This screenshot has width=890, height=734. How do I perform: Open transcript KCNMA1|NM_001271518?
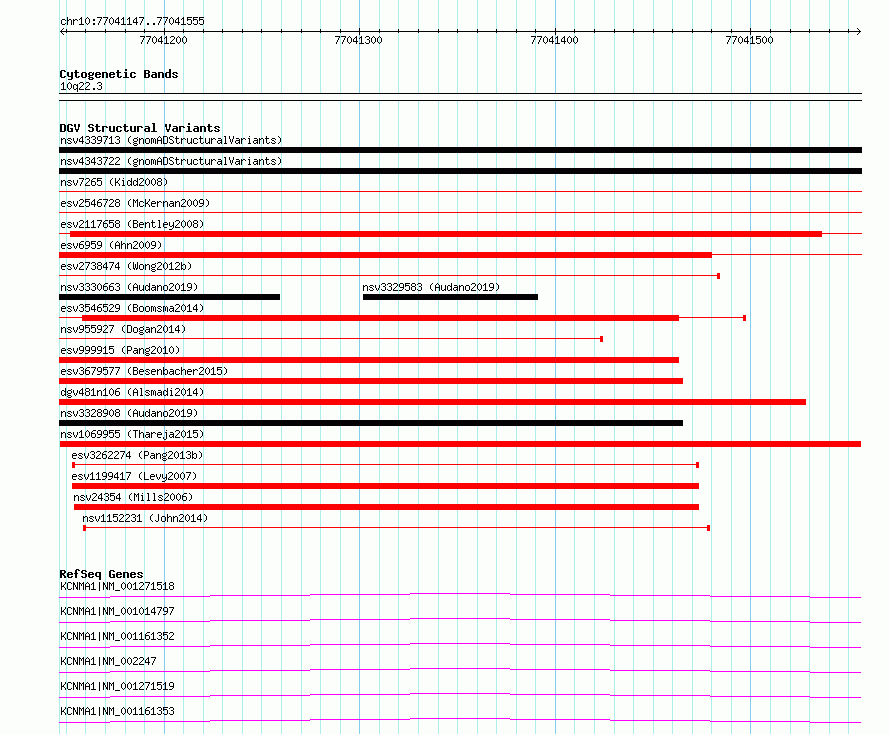(117, 586)
